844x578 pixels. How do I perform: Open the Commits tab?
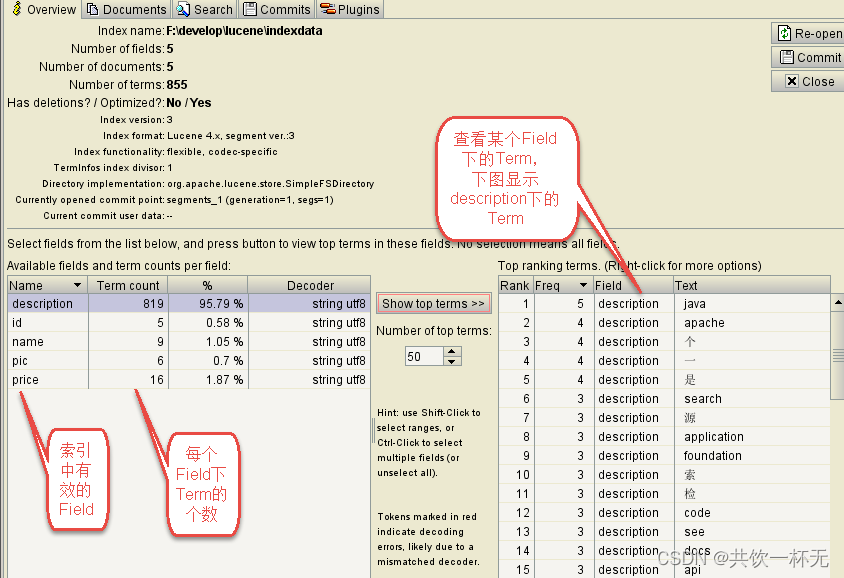tap(277, 9)
